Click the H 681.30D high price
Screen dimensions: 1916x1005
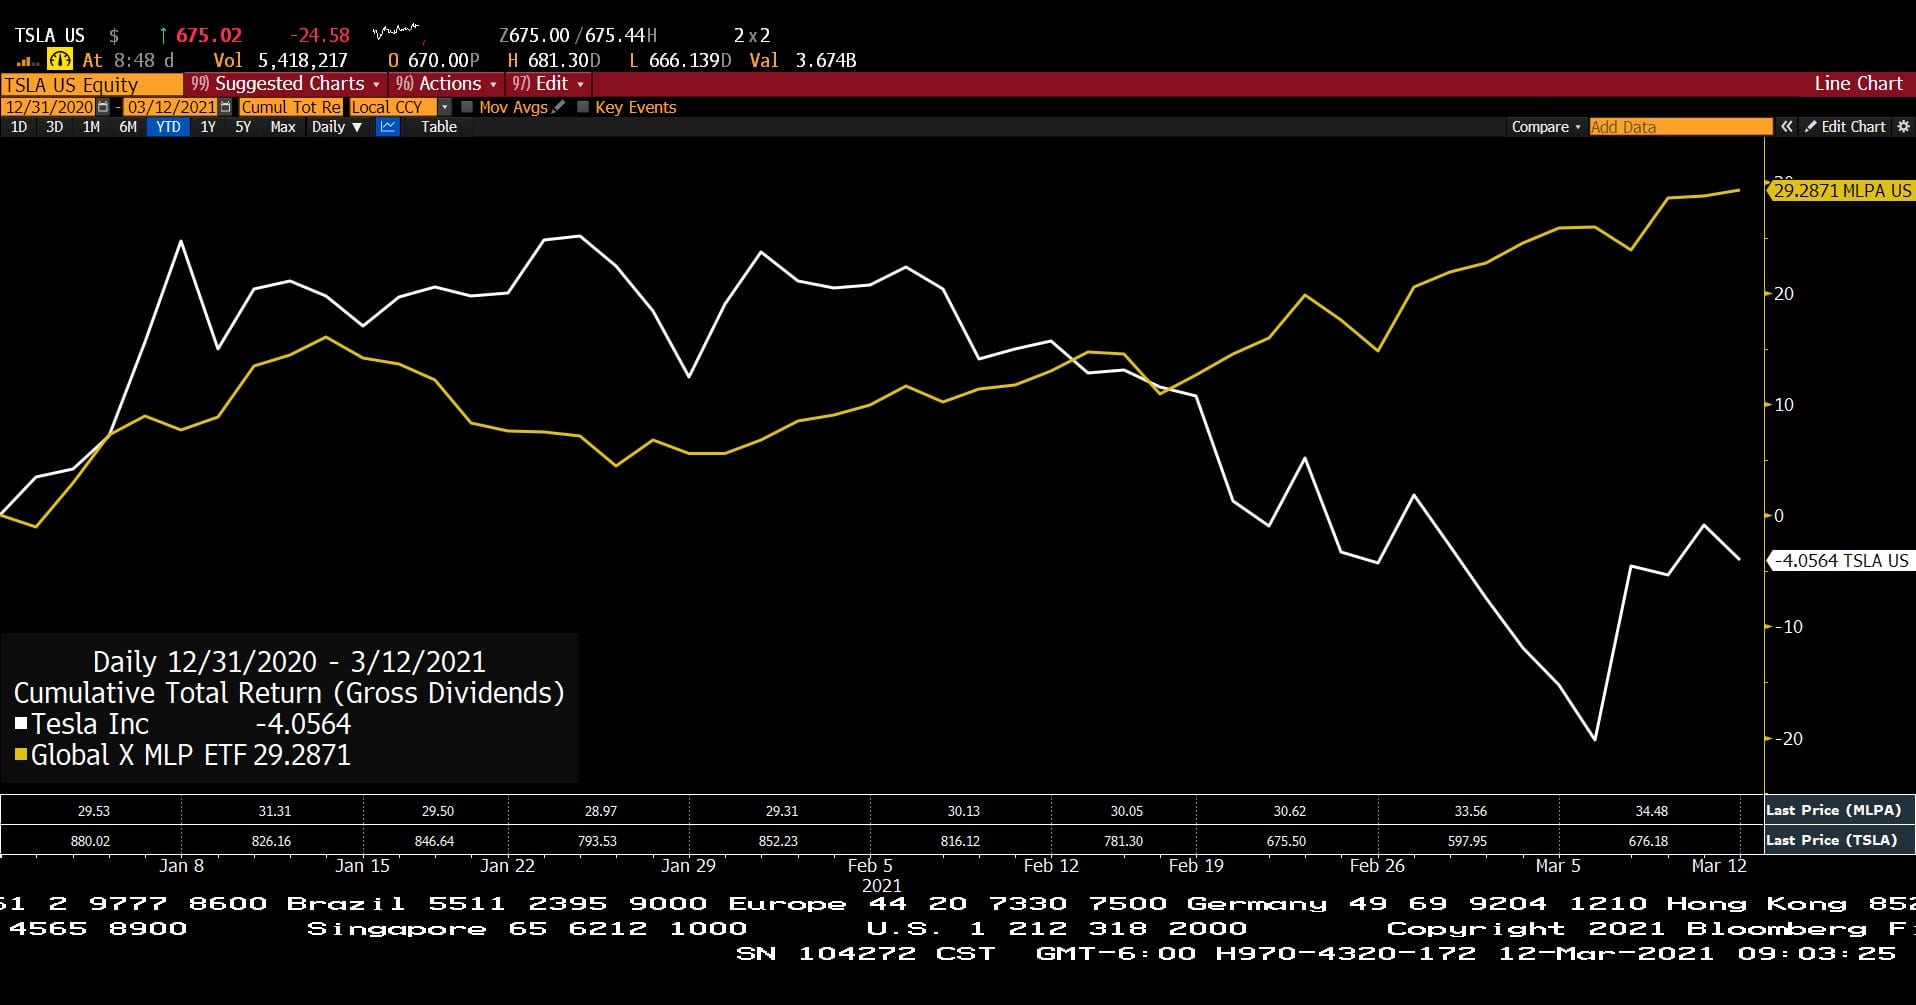coord(555,61)
